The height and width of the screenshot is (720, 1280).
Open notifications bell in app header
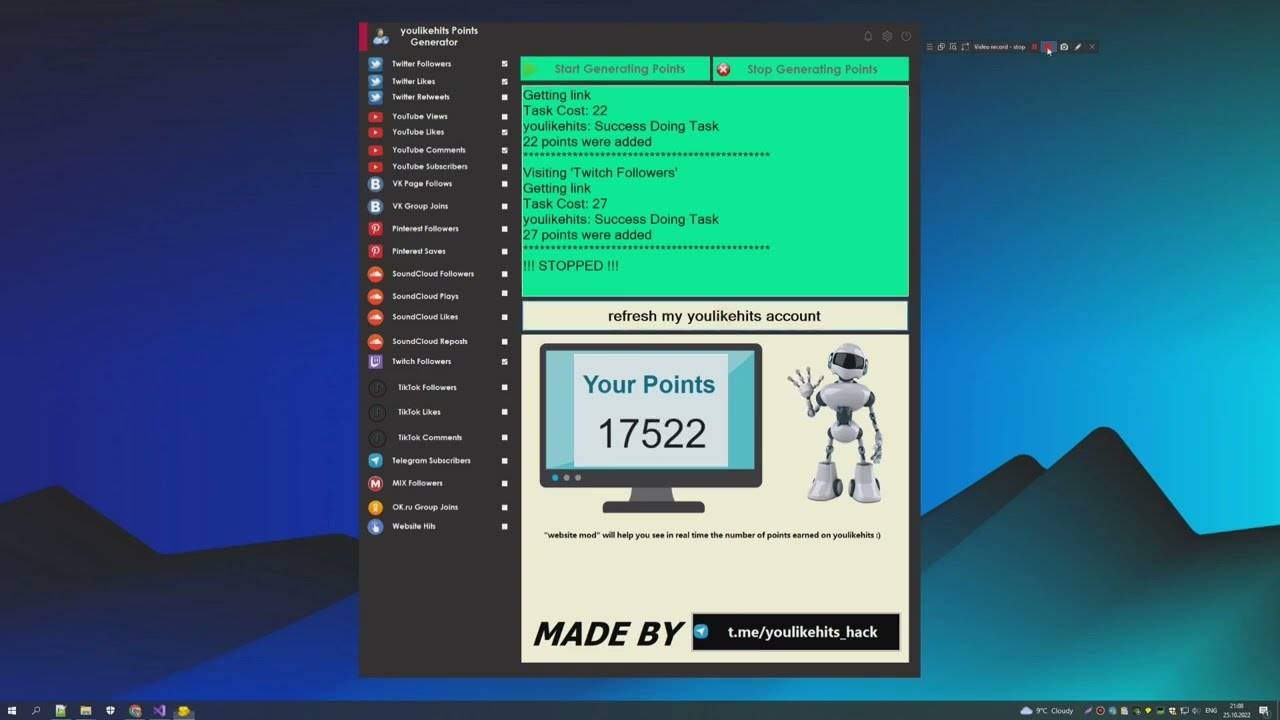[868, 36]
